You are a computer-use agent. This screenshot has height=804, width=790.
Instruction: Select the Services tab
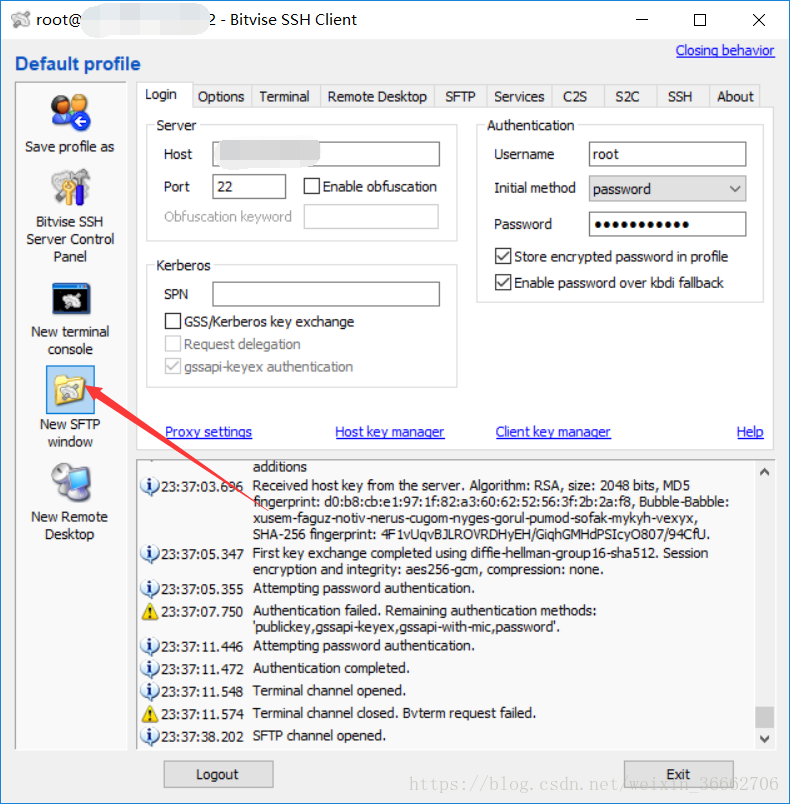point(519,96)
